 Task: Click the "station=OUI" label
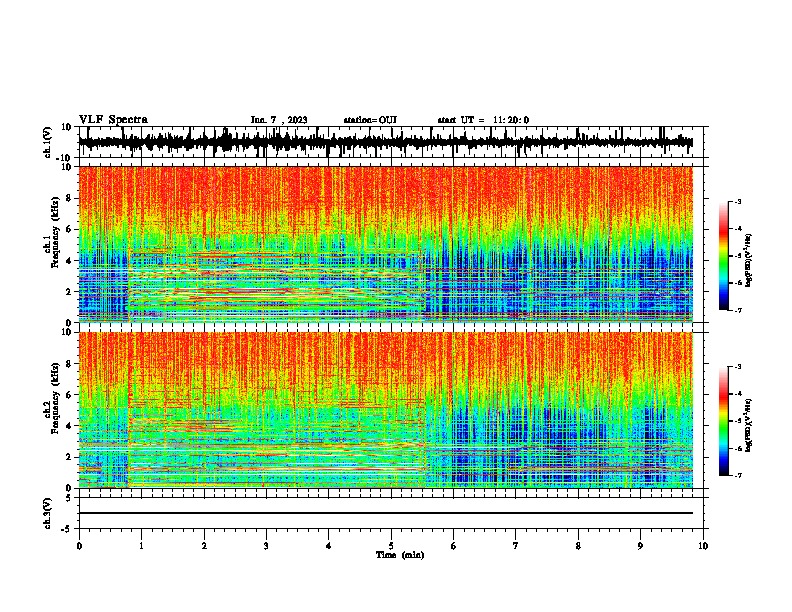(x=370, y=120)
